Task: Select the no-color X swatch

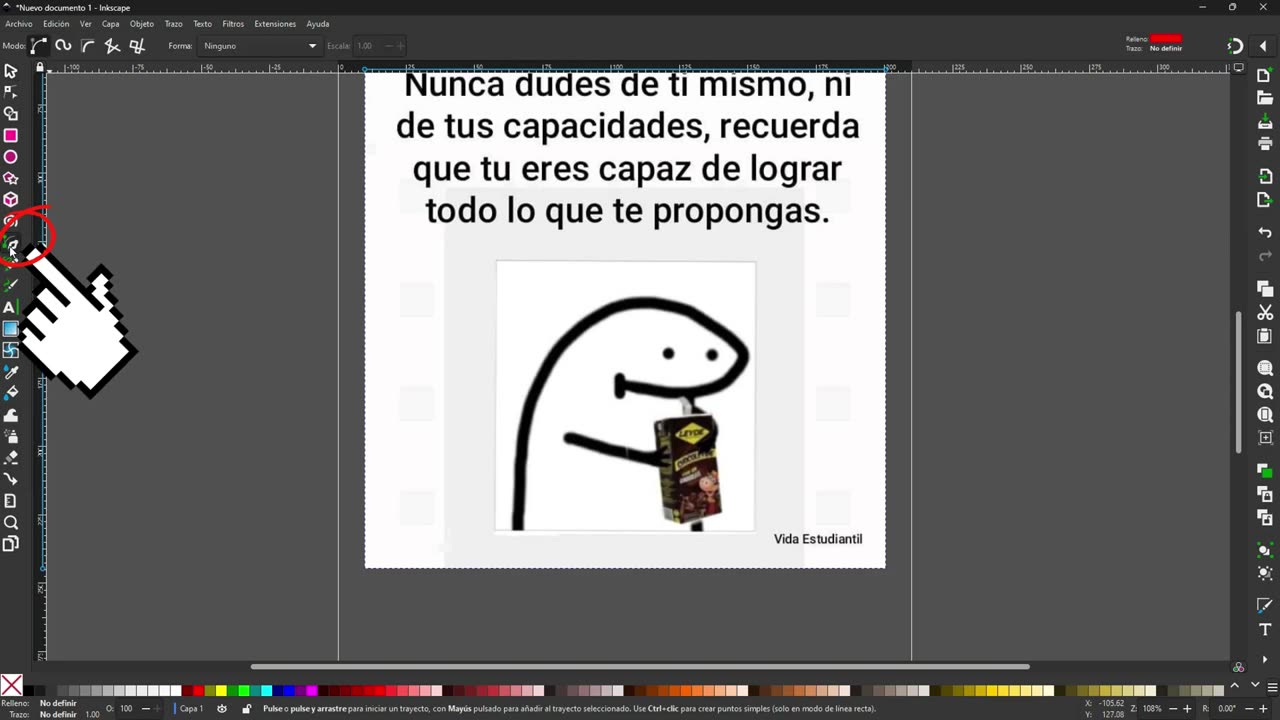Action: 11,686
